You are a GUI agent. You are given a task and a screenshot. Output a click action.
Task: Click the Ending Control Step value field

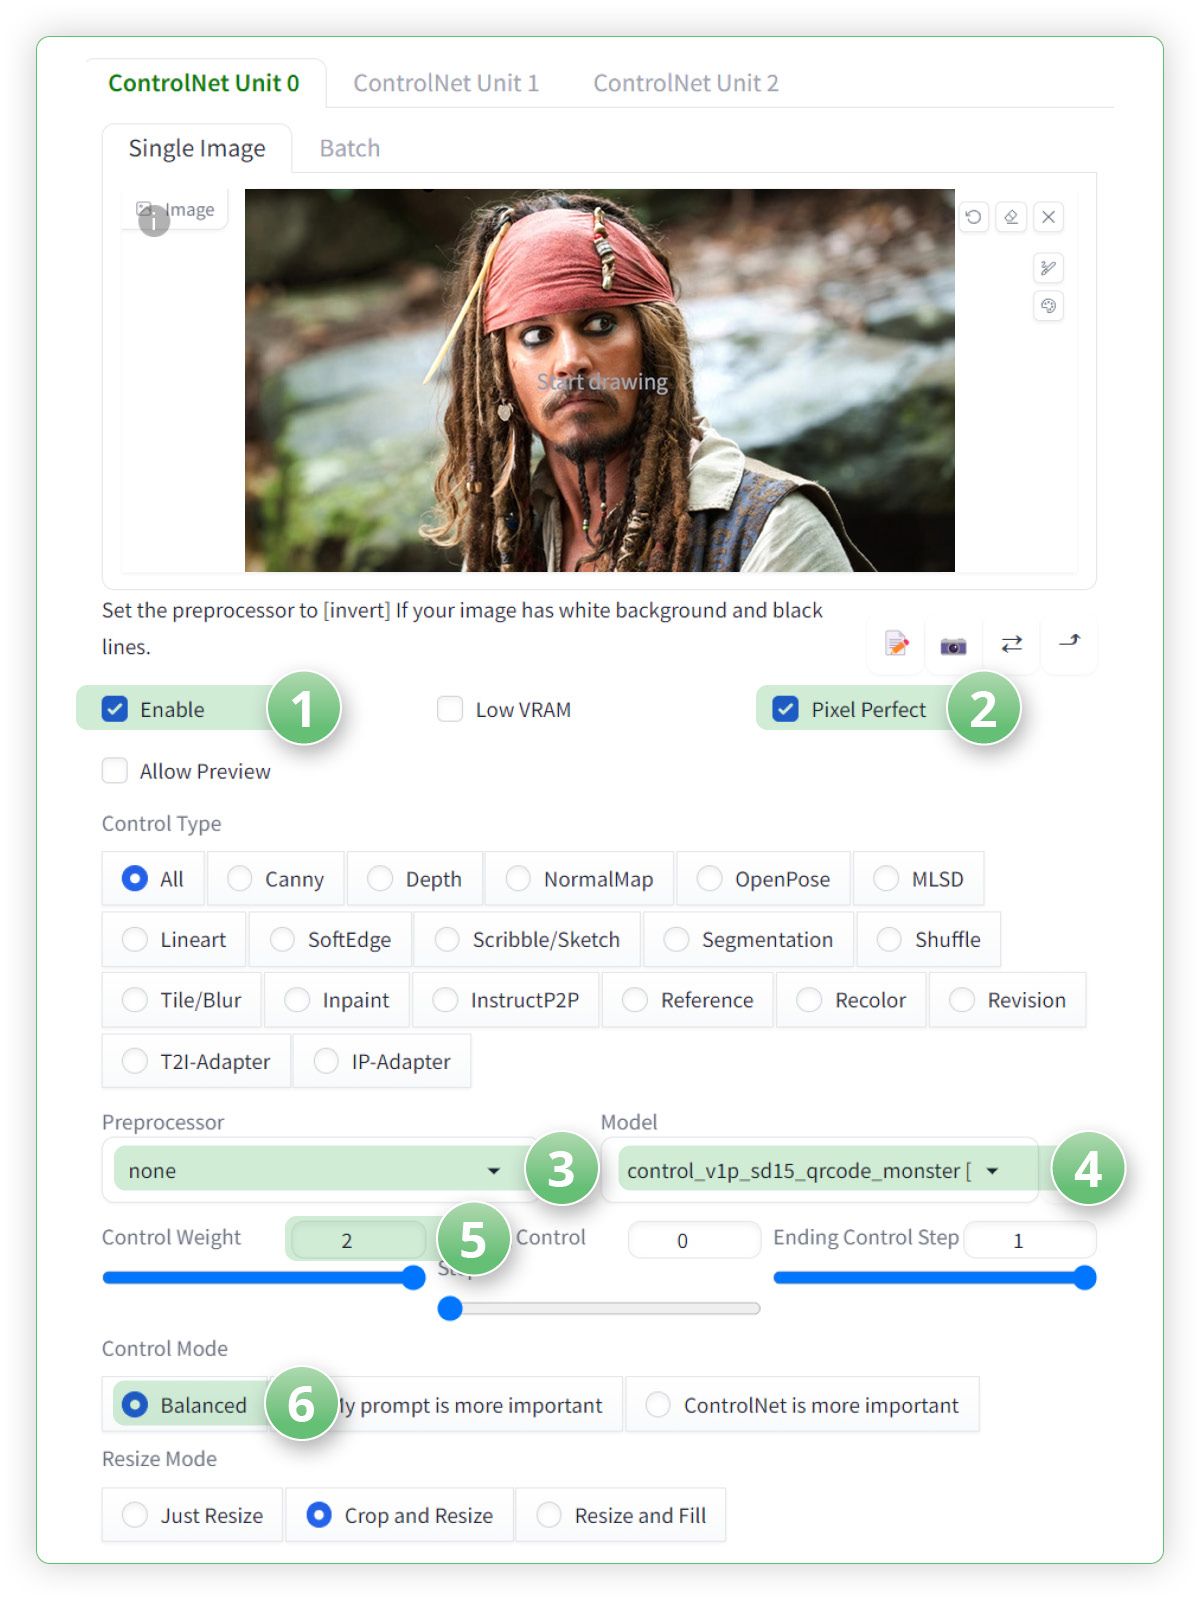click(x=1030, y=1240)
